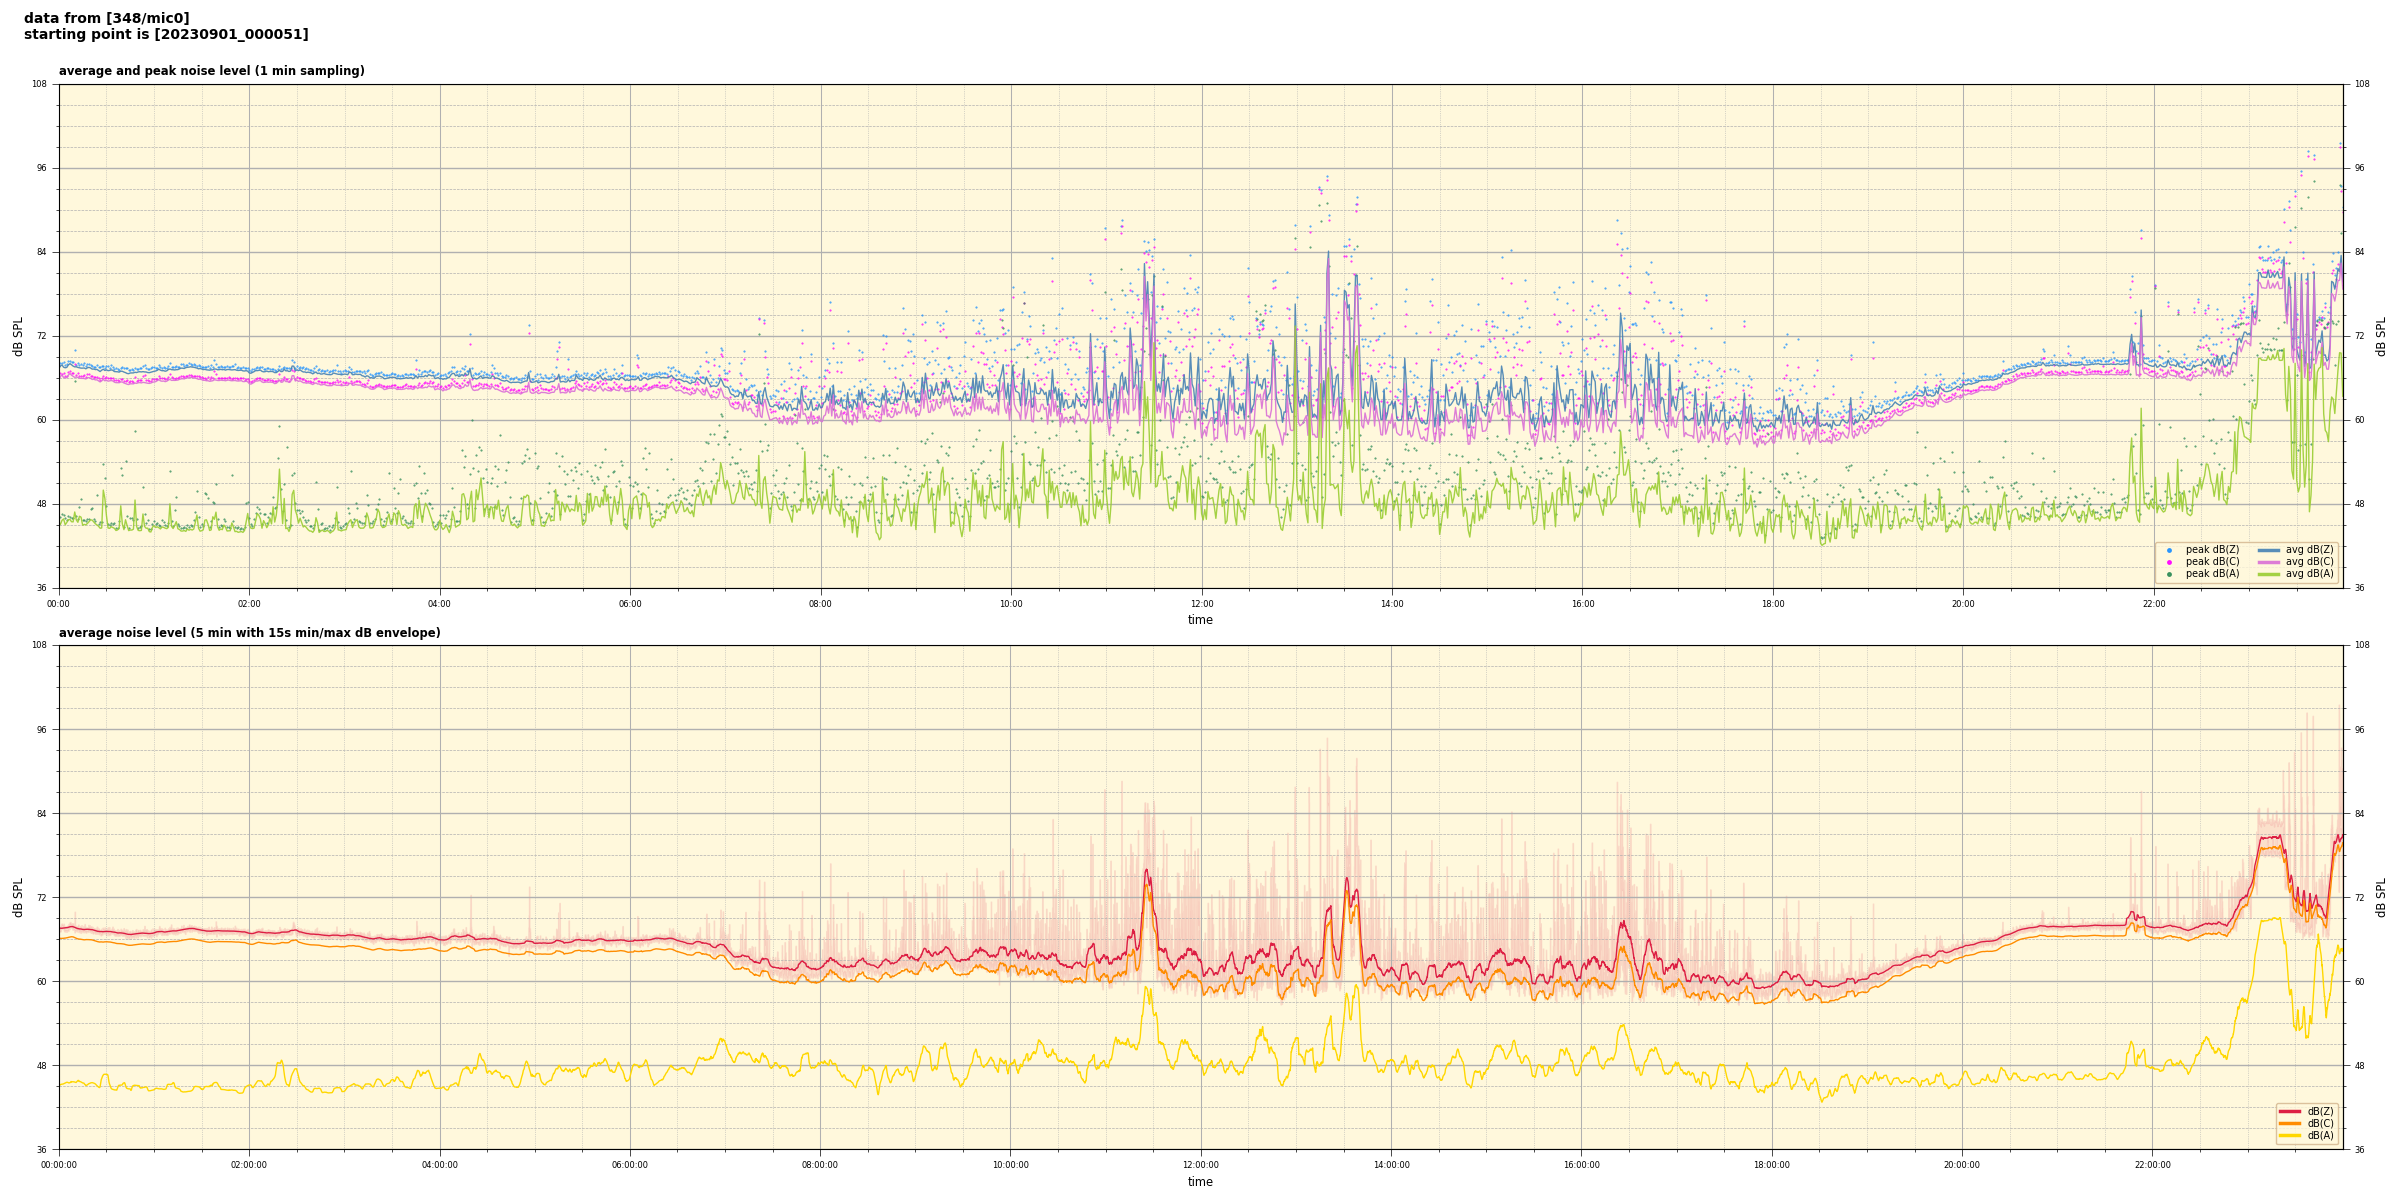Viewport: 2400px width, 1200px height.
Task: Click the avg dB(Z) legend line swatch
Action: 2268,550
